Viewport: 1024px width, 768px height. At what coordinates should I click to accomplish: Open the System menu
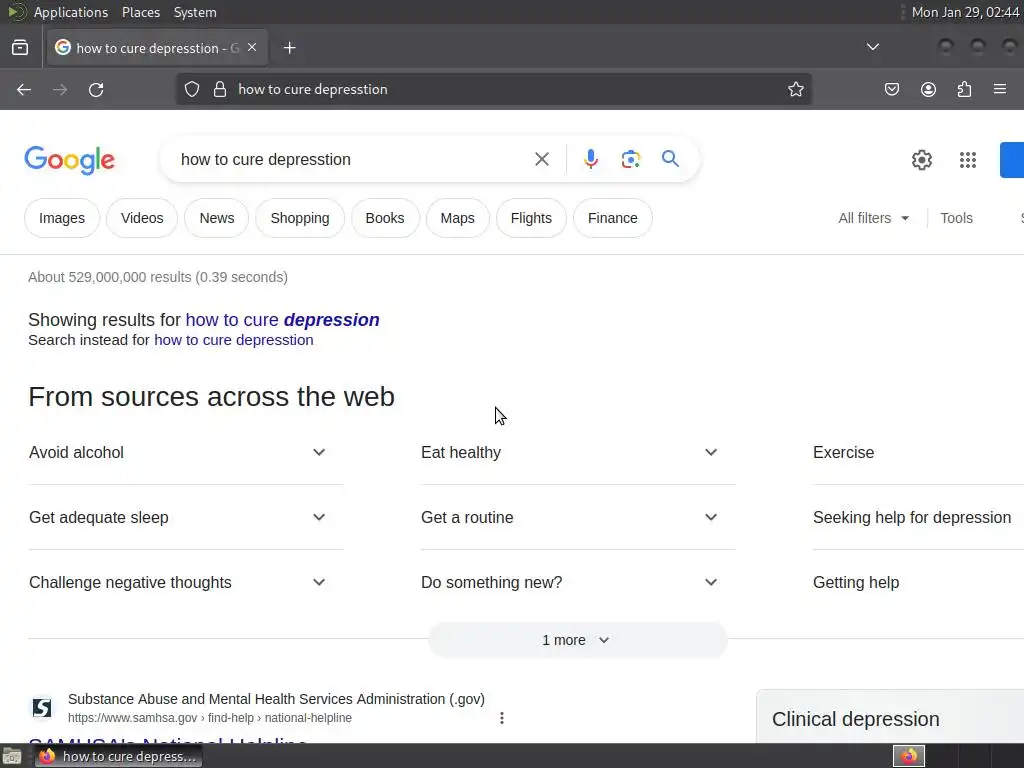195,12
